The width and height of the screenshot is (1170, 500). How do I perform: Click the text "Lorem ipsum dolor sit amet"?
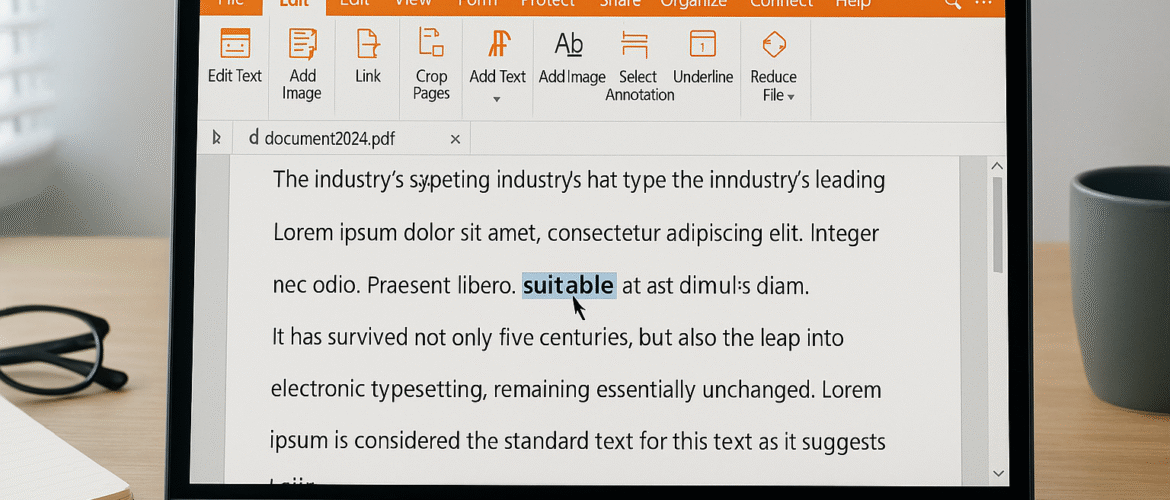point(405,234)
